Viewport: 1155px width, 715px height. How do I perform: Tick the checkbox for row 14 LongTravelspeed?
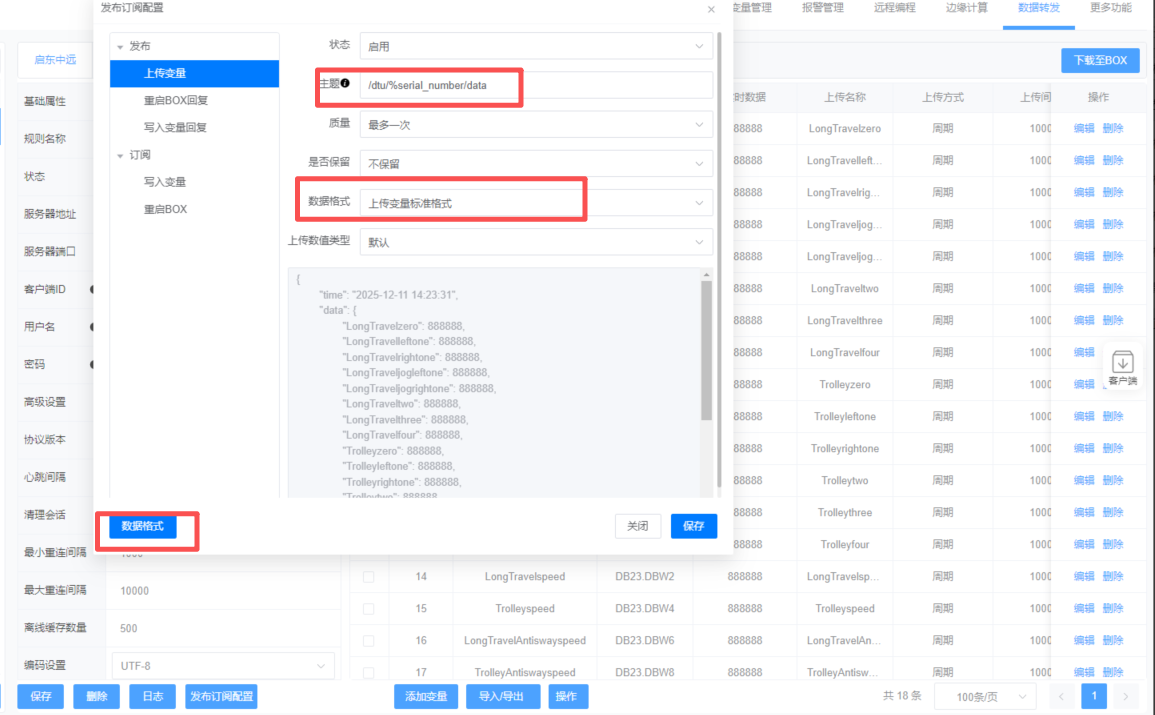[369, 577]
